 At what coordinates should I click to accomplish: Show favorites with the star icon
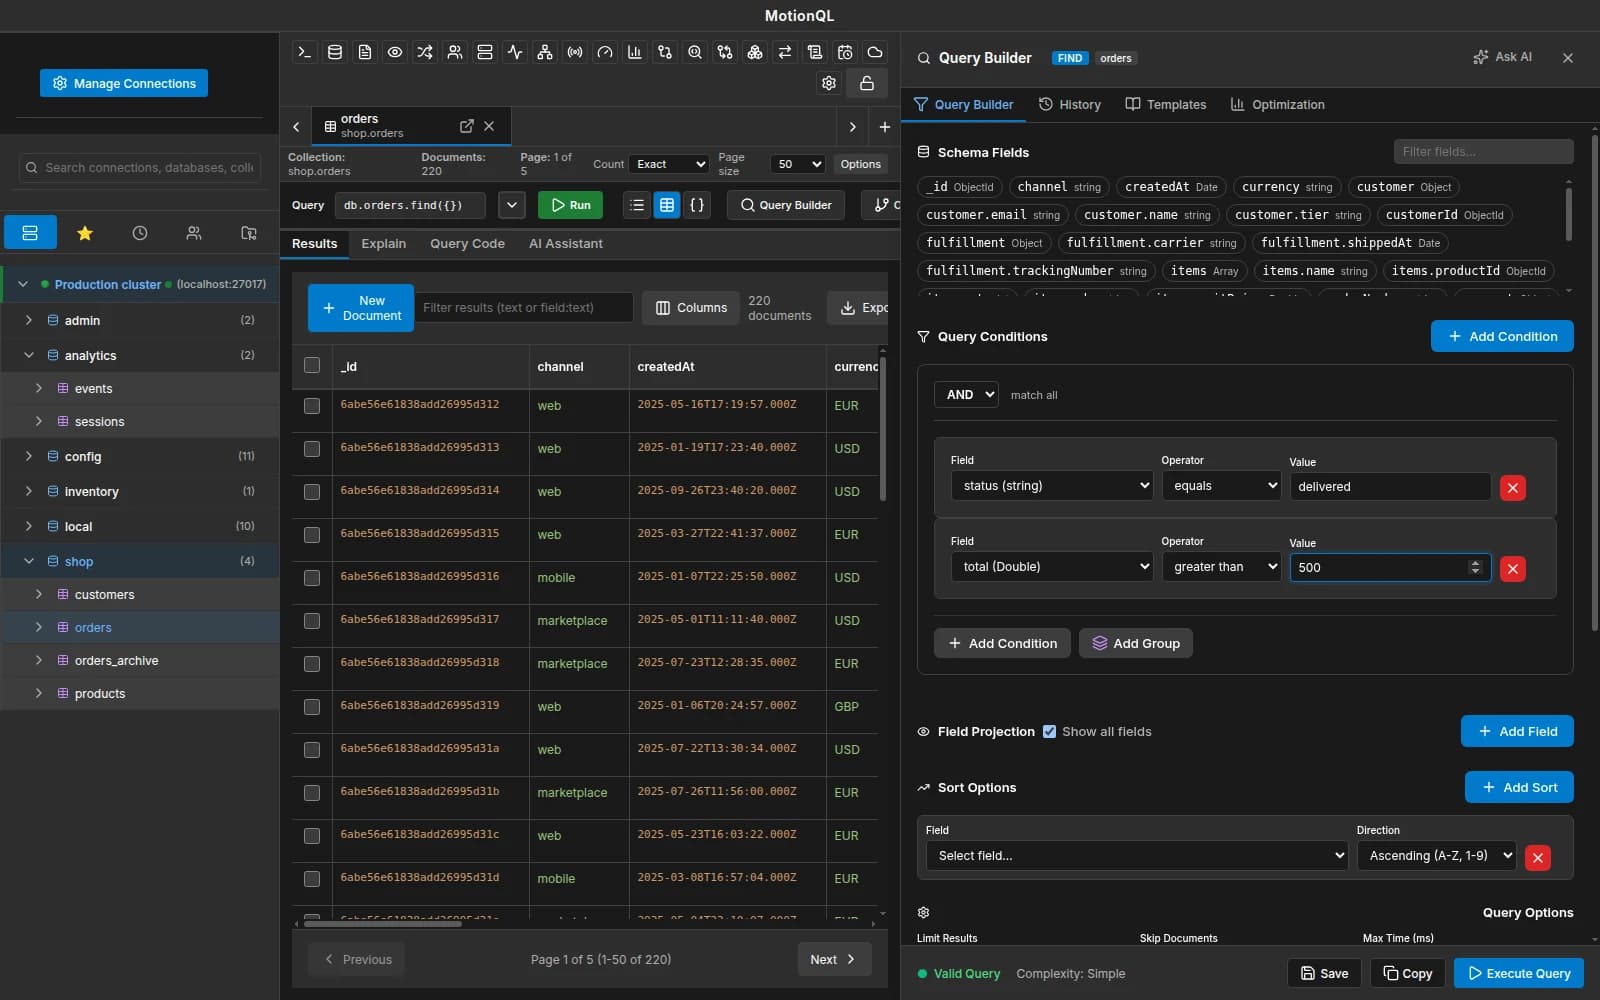point(85,233)
